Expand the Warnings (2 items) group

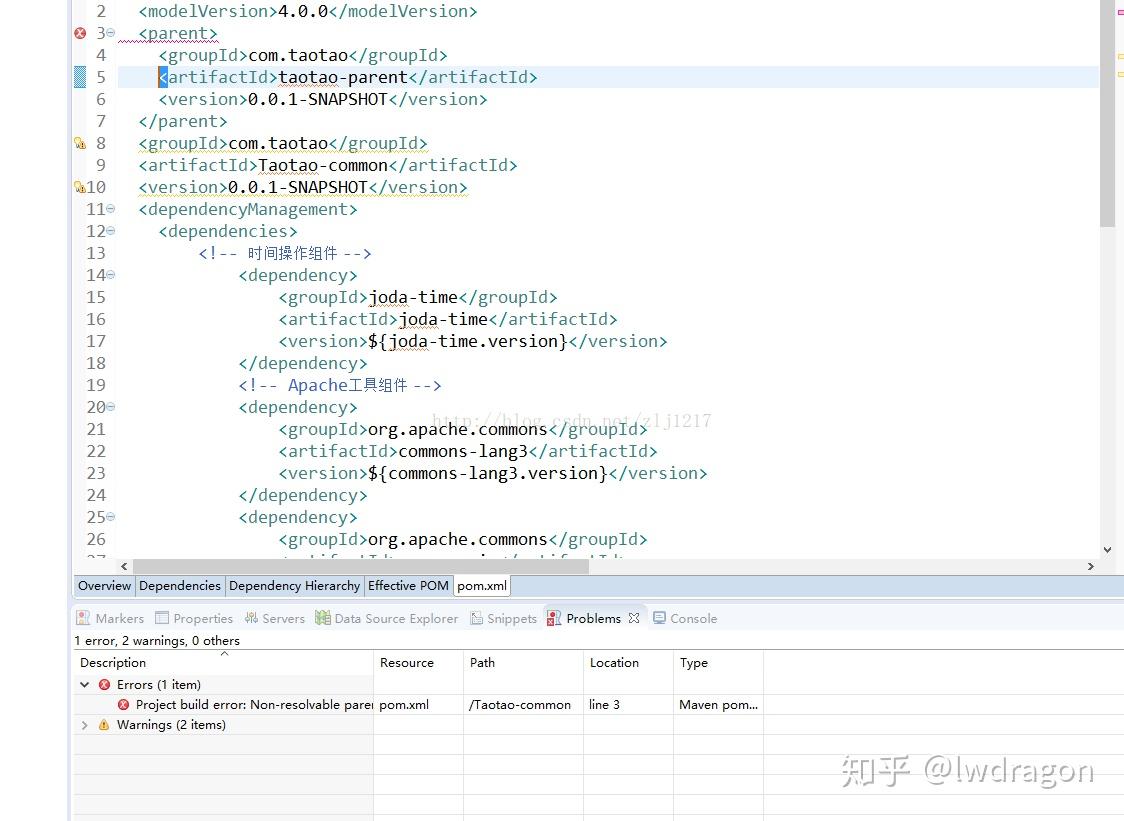pos(85,724)
